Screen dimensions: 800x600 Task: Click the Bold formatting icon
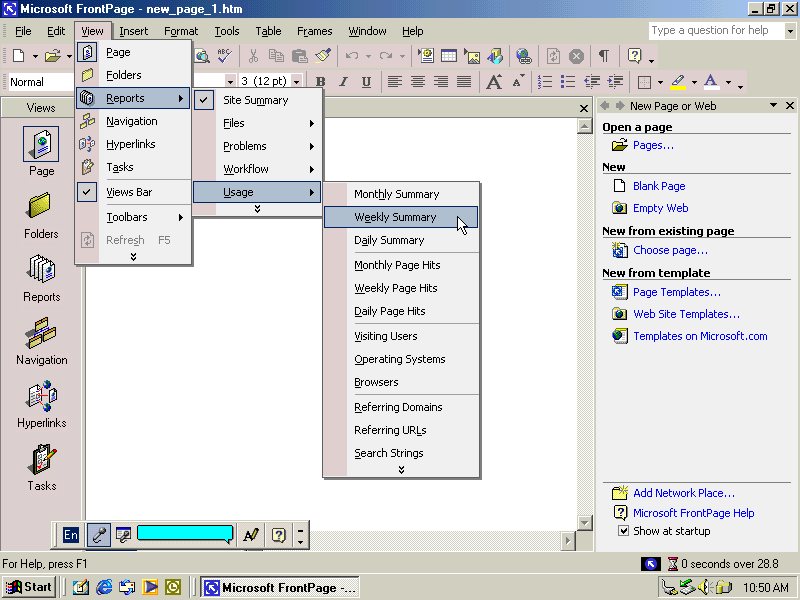[320, 82]
